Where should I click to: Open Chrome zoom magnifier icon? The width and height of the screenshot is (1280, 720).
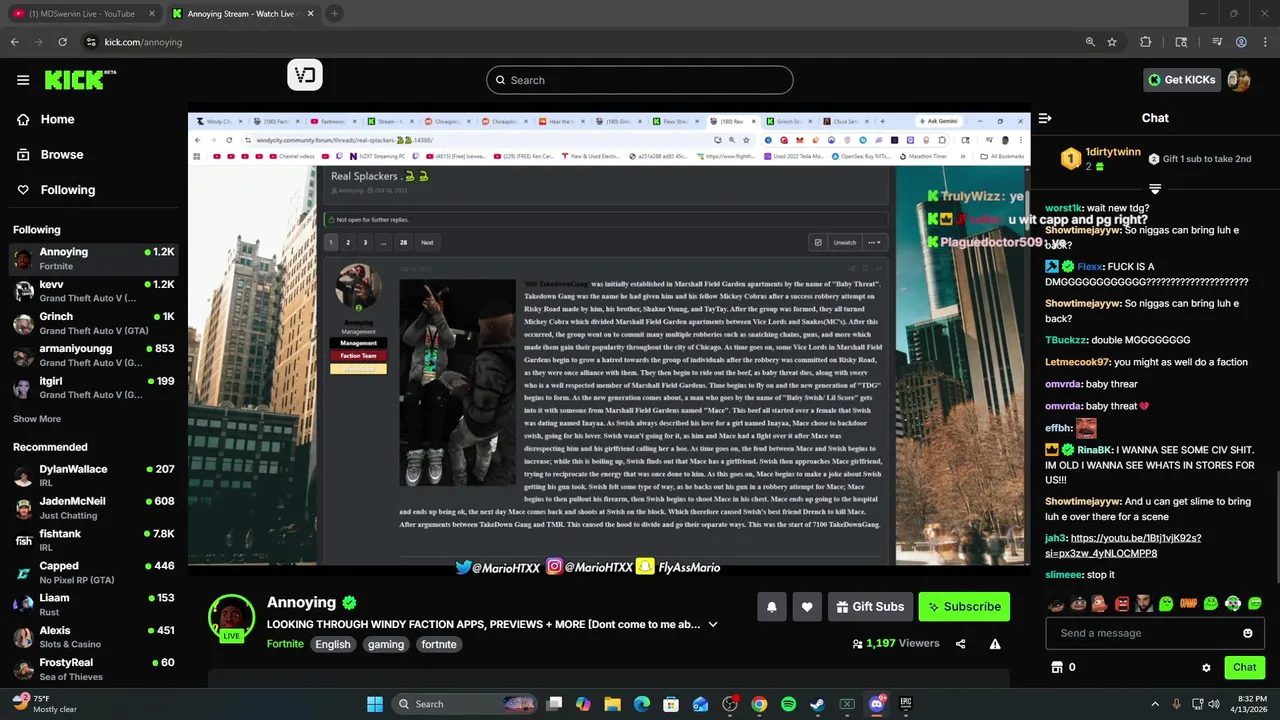1090,42
